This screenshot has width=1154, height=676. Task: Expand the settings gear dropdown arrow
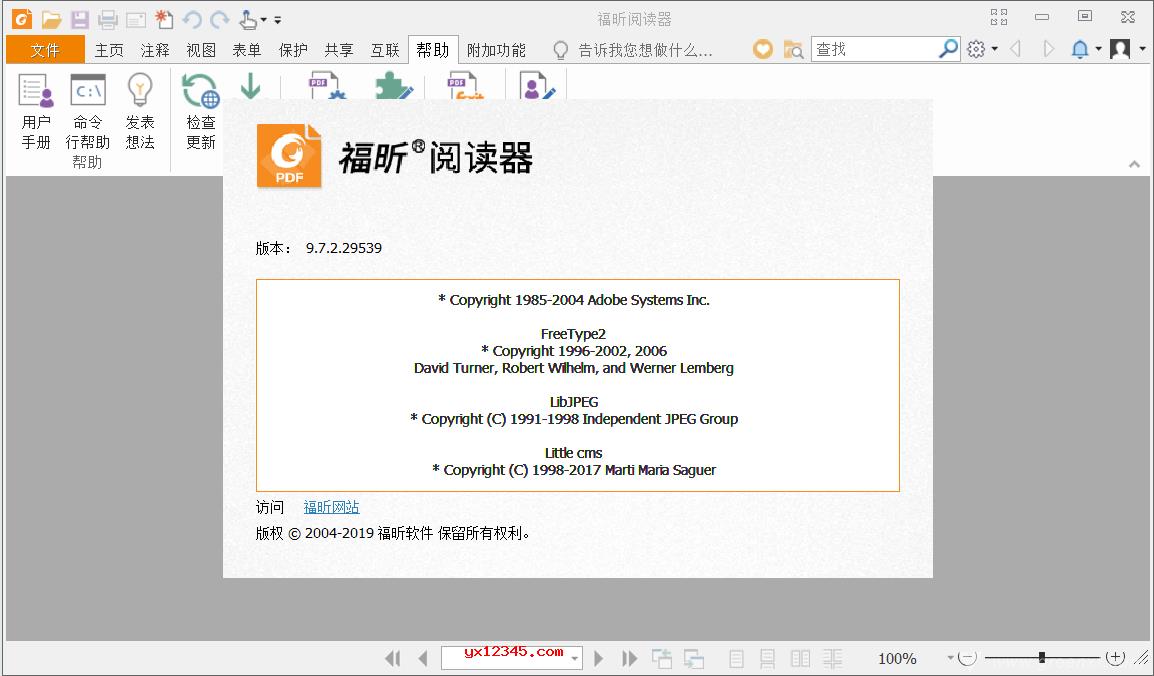coord(994,49)
